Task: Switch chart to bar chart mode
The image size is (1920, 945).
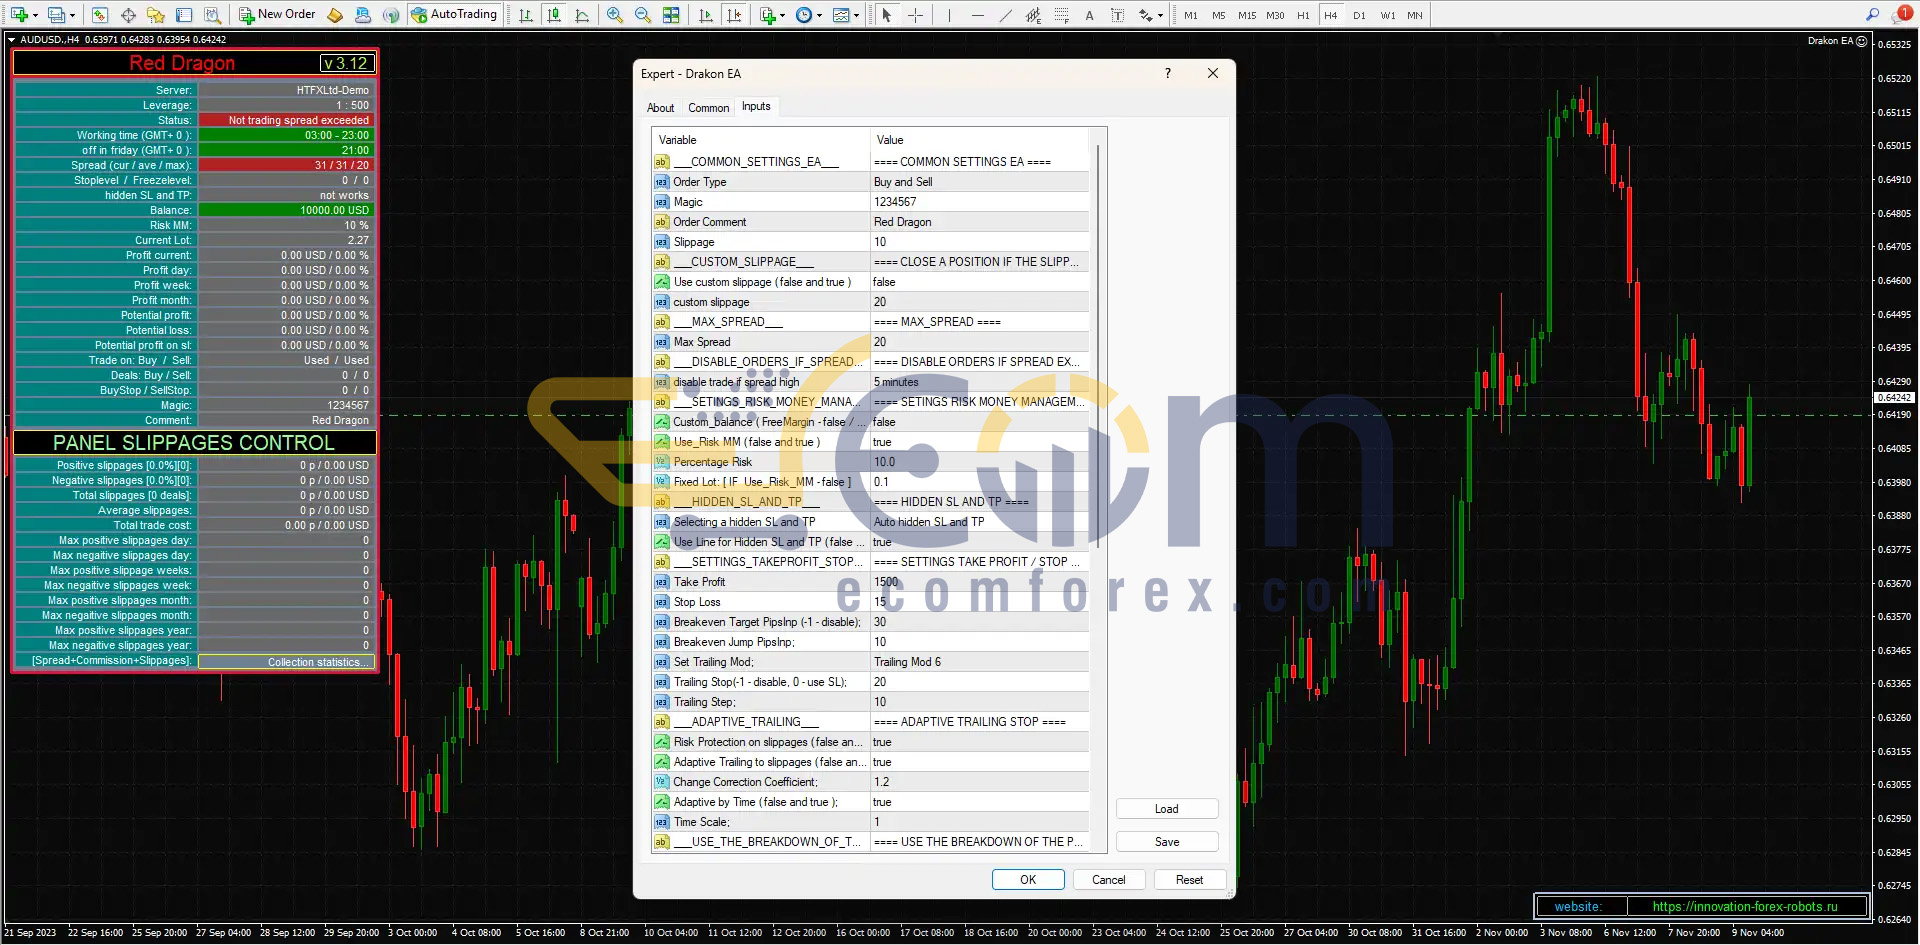Action: click(526, 15)
